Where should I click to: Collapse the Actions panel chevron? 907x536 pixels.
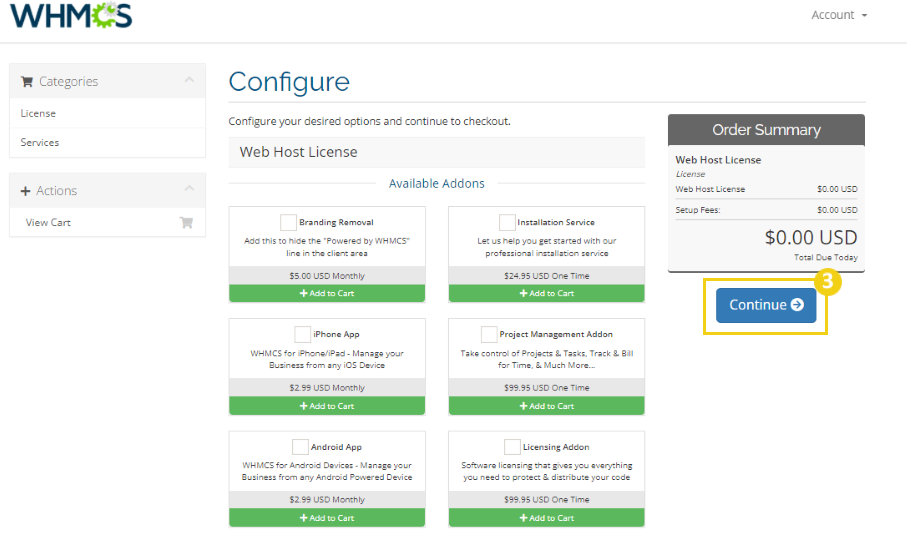pos(189,188)
